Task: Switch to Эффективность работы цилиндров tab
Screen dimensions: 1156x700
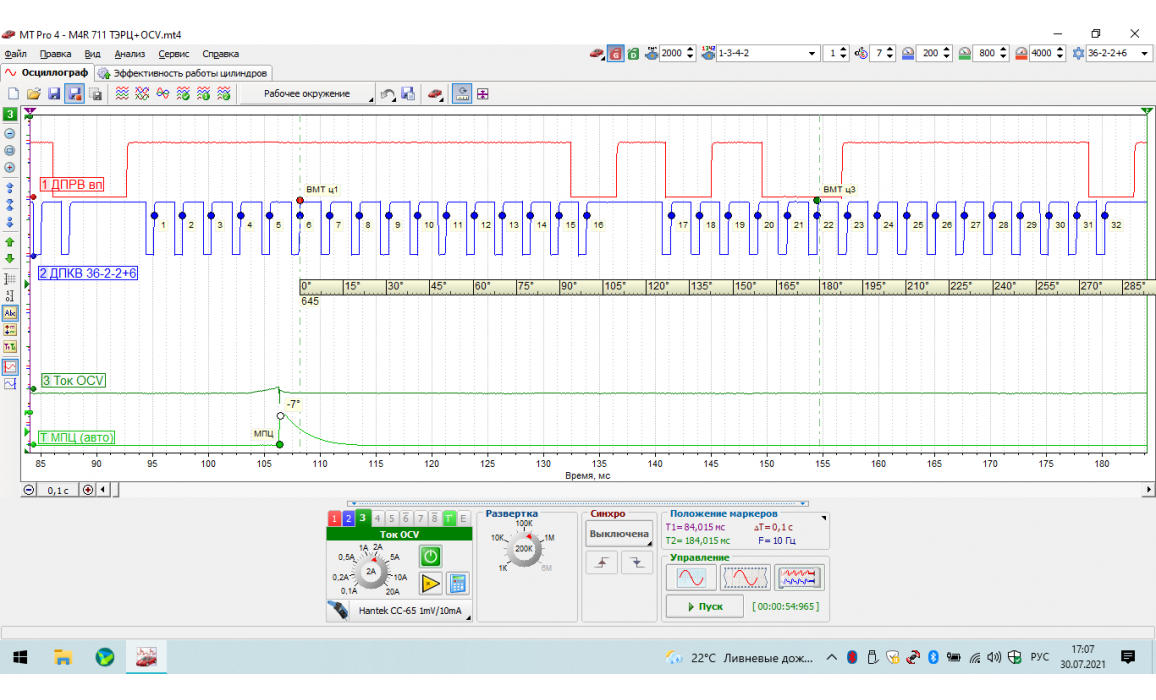Action: 183,73
